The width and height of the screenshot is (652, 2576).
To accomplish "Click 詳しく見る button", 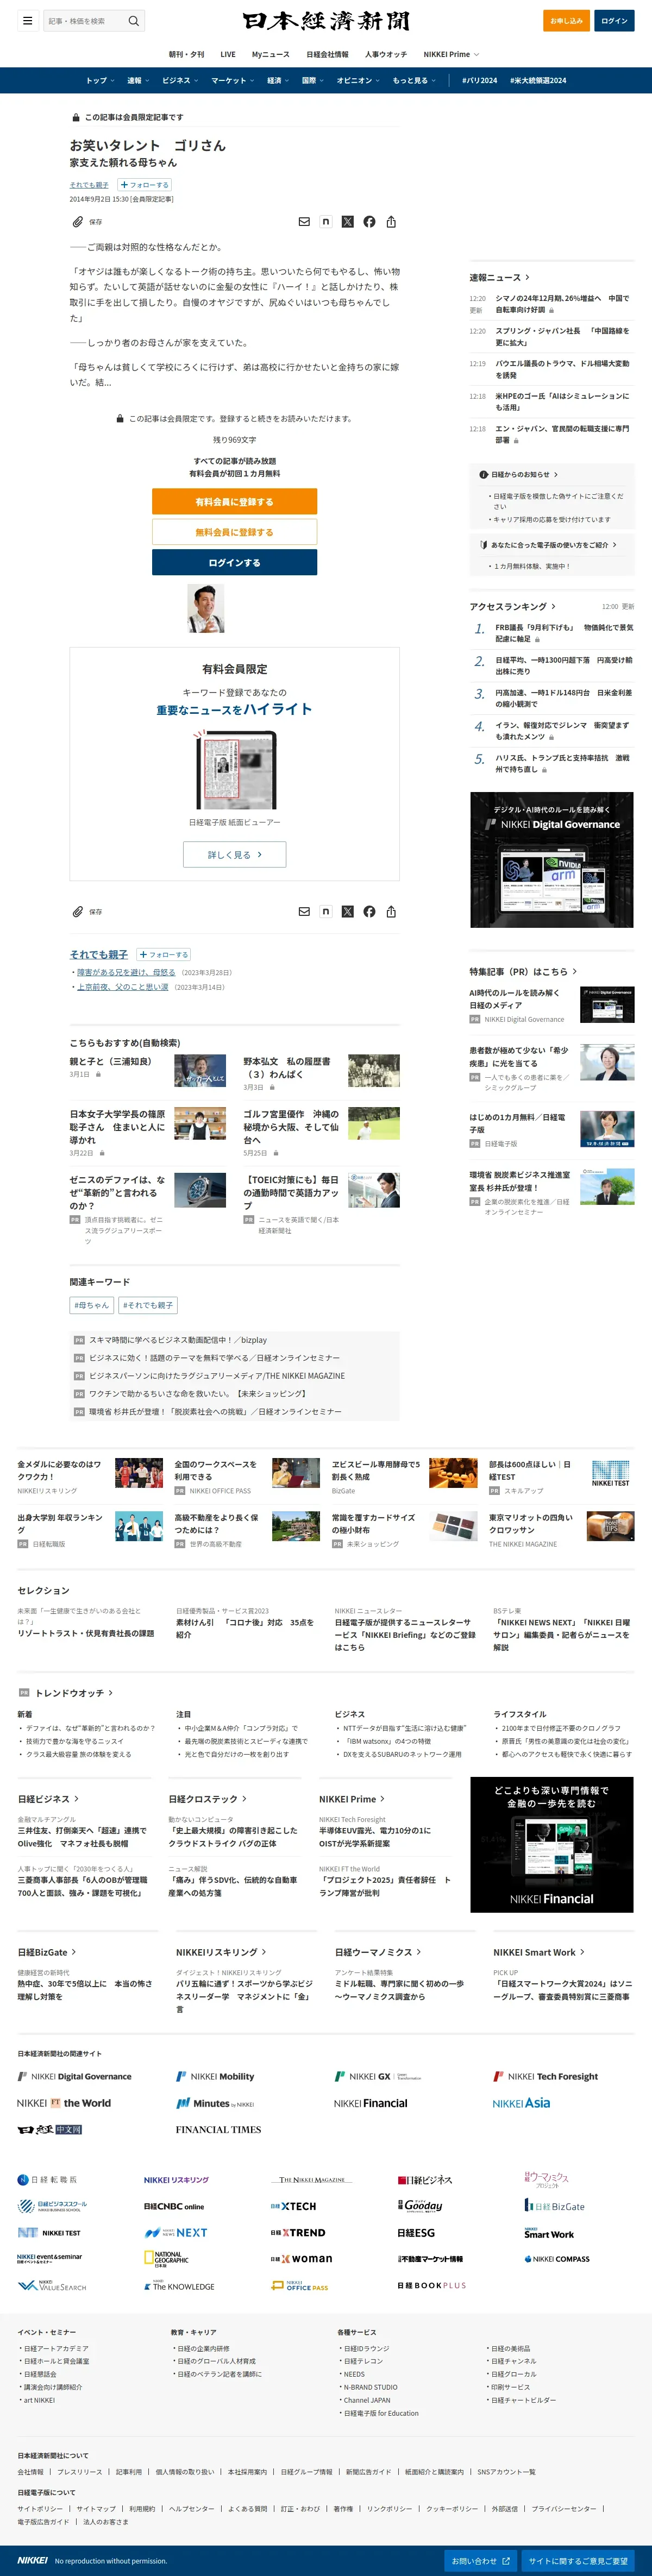I will pos(234,854).
